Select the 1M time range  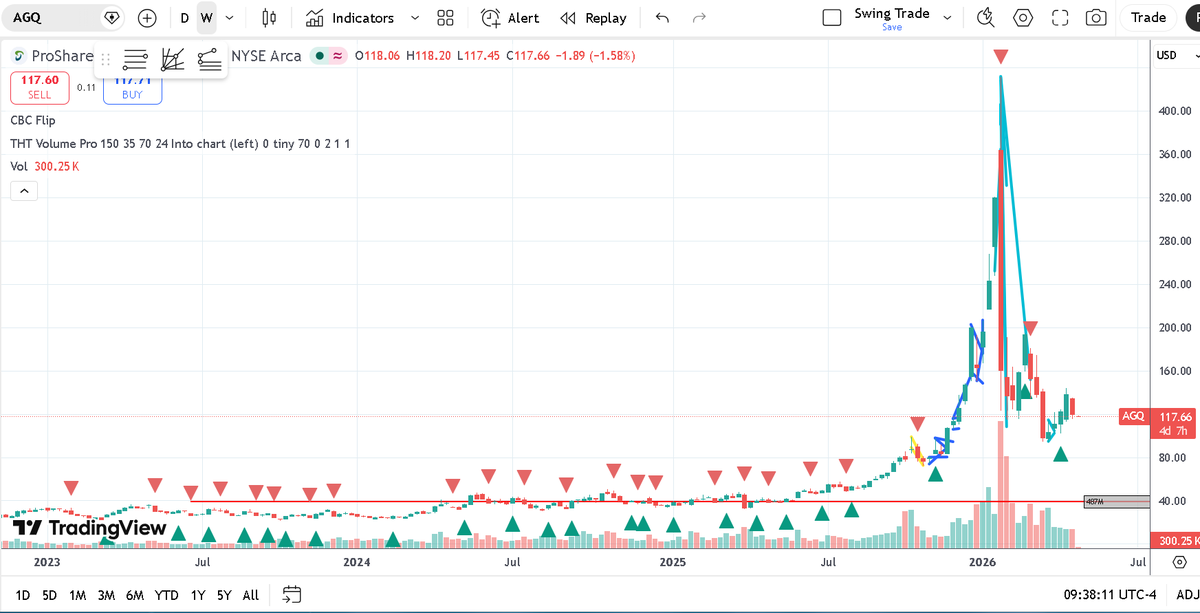tap(77, 595)
